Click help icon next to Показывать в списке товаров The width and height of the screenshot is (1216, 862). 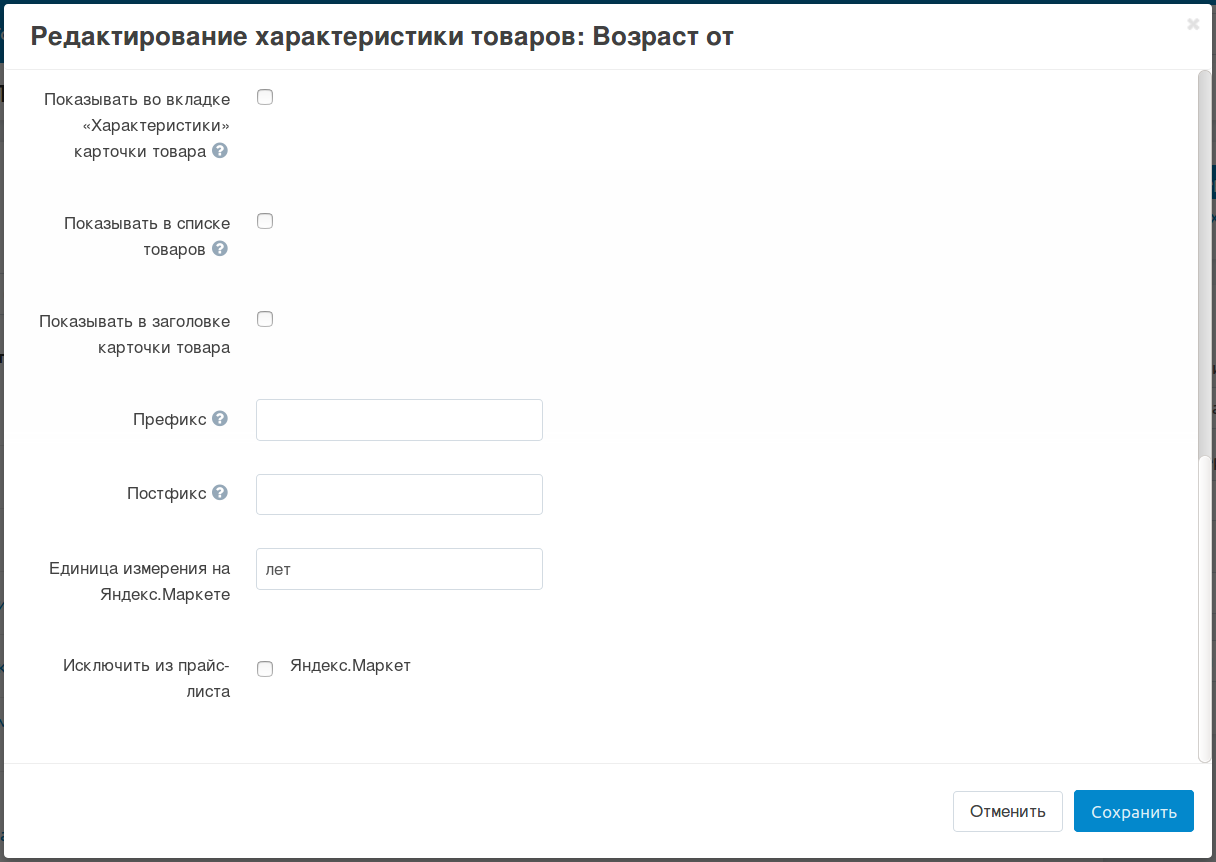click(x=220, y=249)
